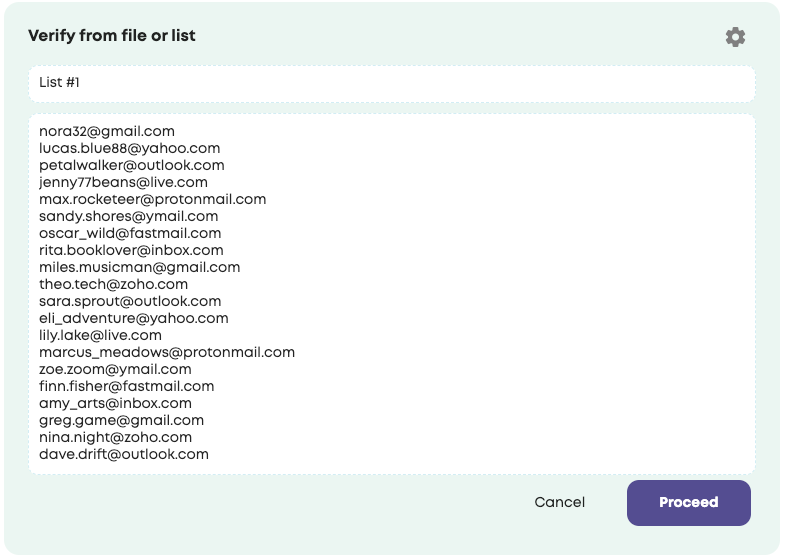Place cursor on dave.drift@outlook.com line
The height and width of the screenshot is (560, 787).
(124, 454)
